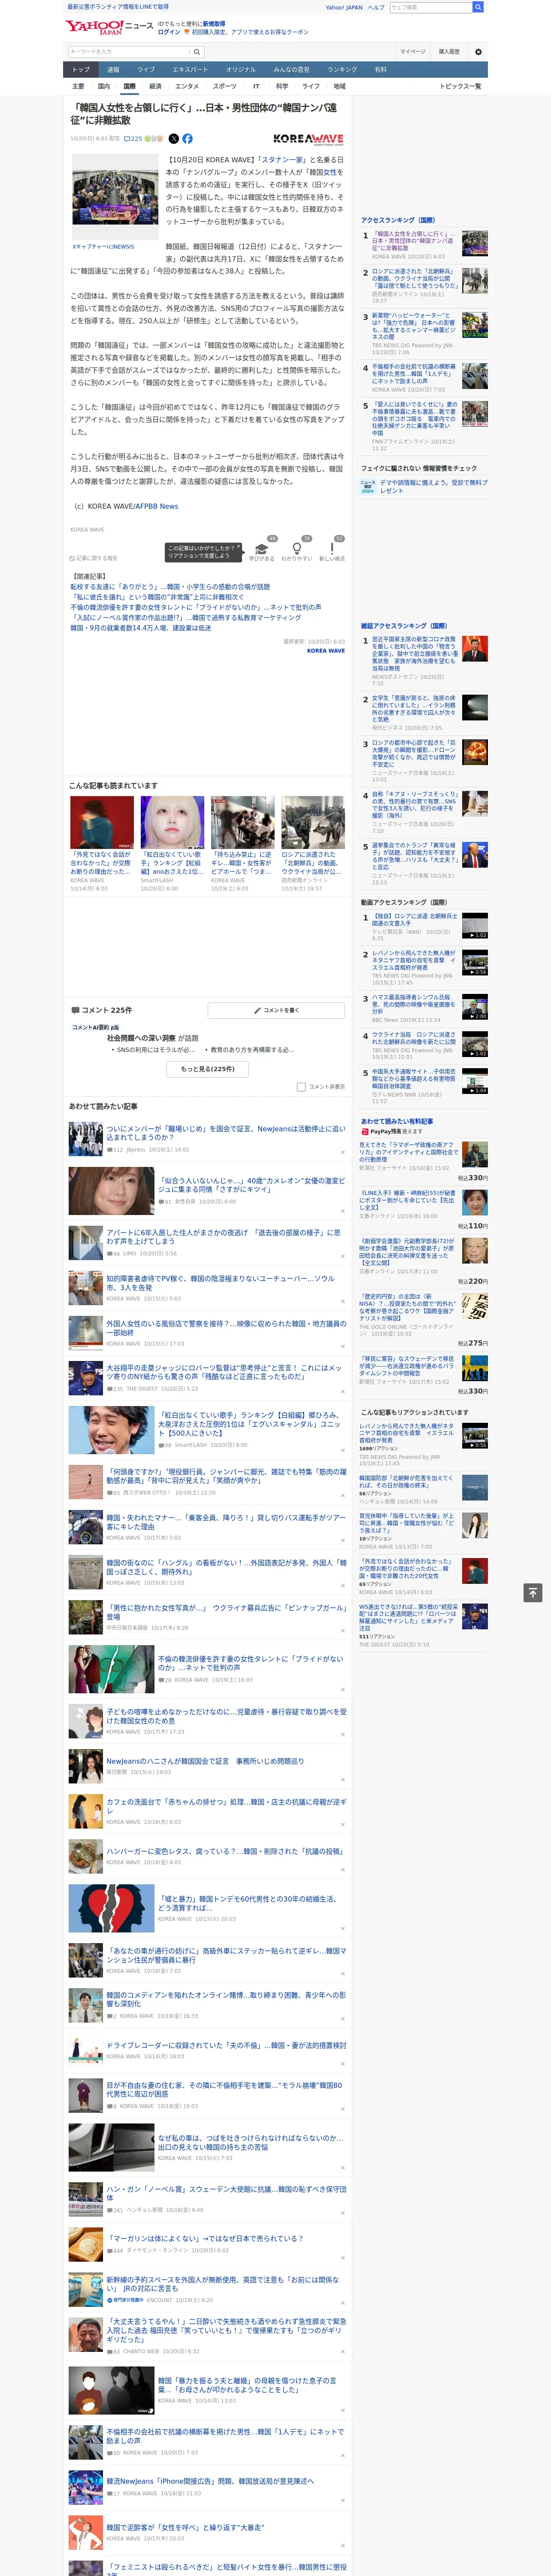Click the KOREA WAVE publisher logo

pyautogui.click(x=308, y=139)
